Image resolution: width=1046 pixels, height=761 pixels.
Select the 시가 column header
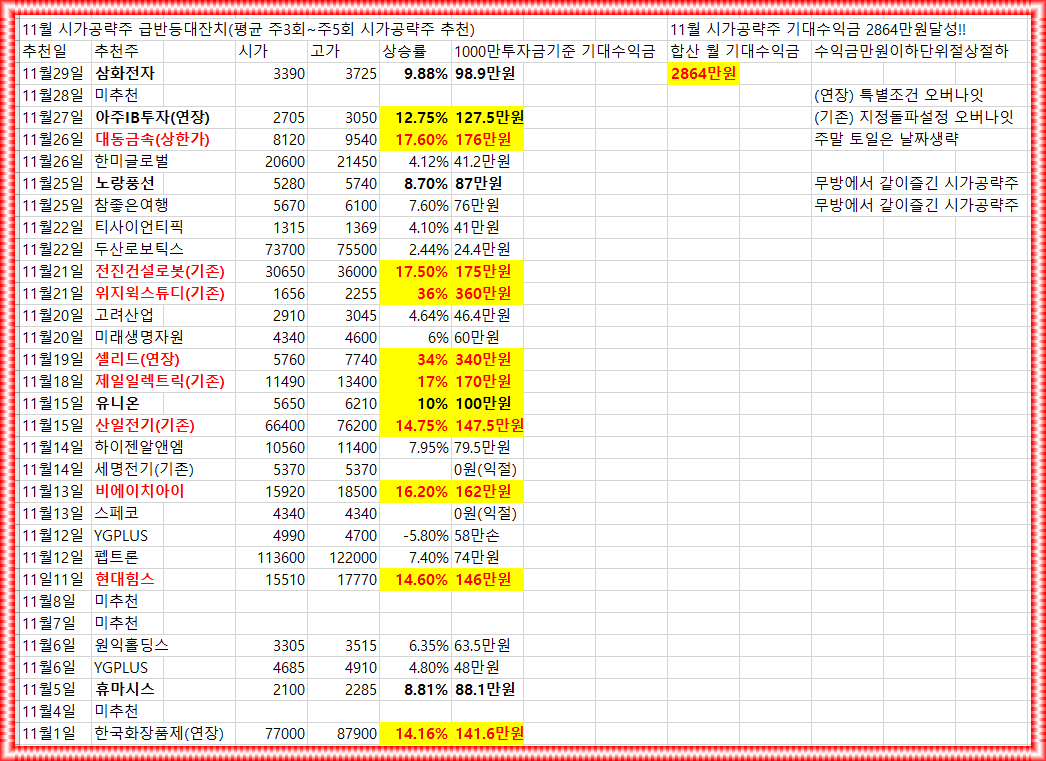(272, 51)
